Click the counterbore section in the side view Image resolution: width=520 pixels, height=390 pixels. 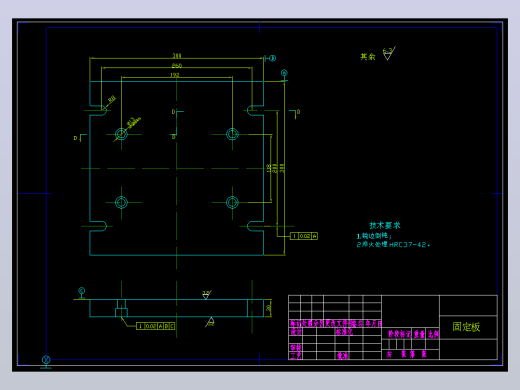[x=121, y=308]
